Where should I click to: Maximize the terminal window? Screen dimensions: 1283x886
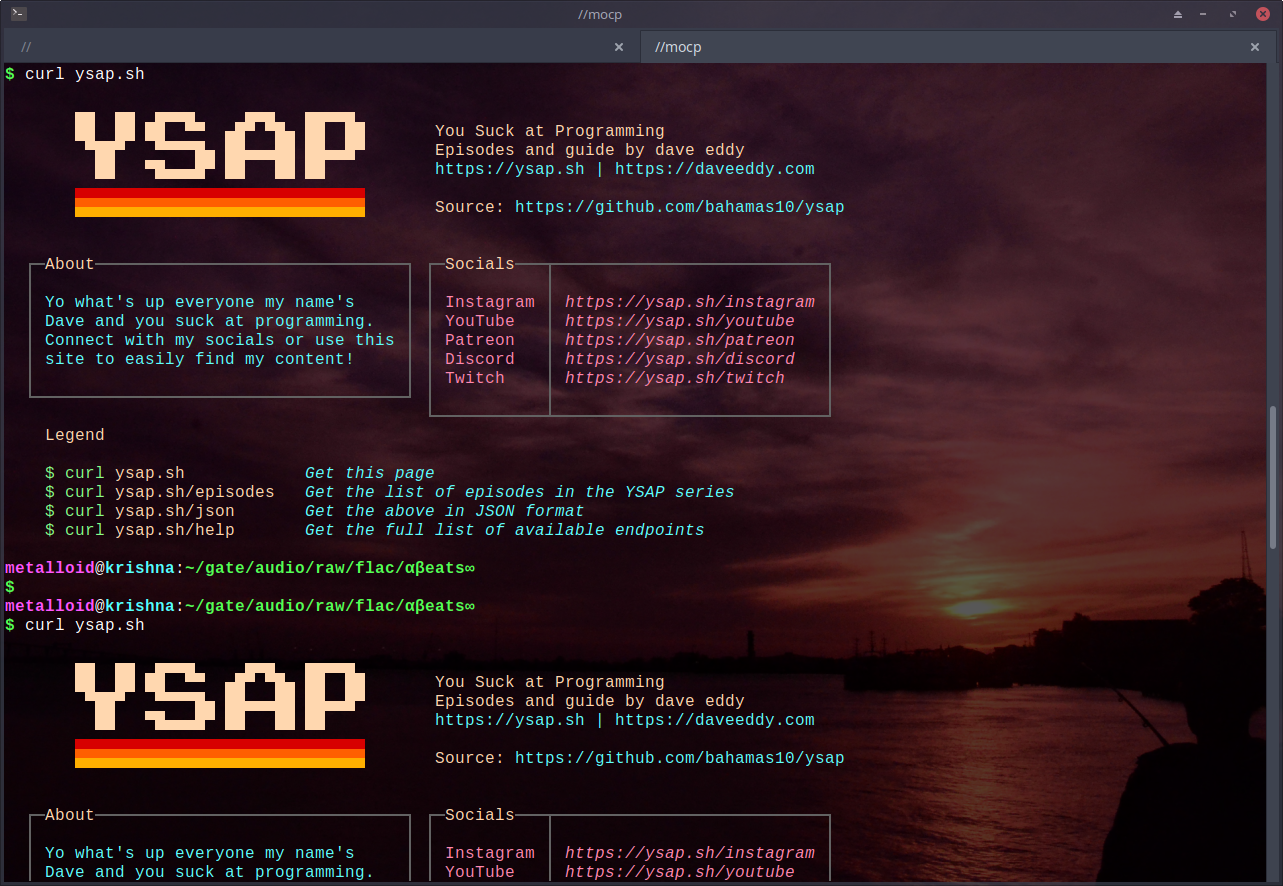(1233, 14)
